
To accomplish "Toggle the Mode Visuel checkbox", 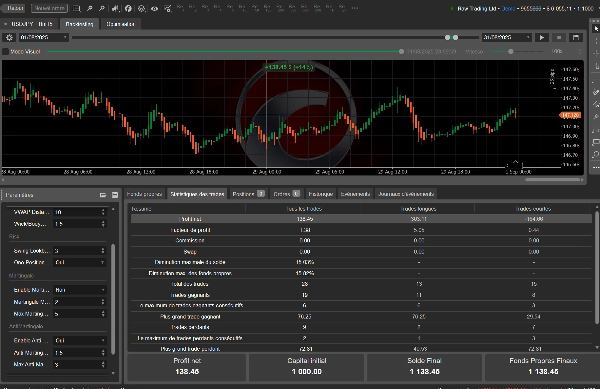I will [6, 51].
